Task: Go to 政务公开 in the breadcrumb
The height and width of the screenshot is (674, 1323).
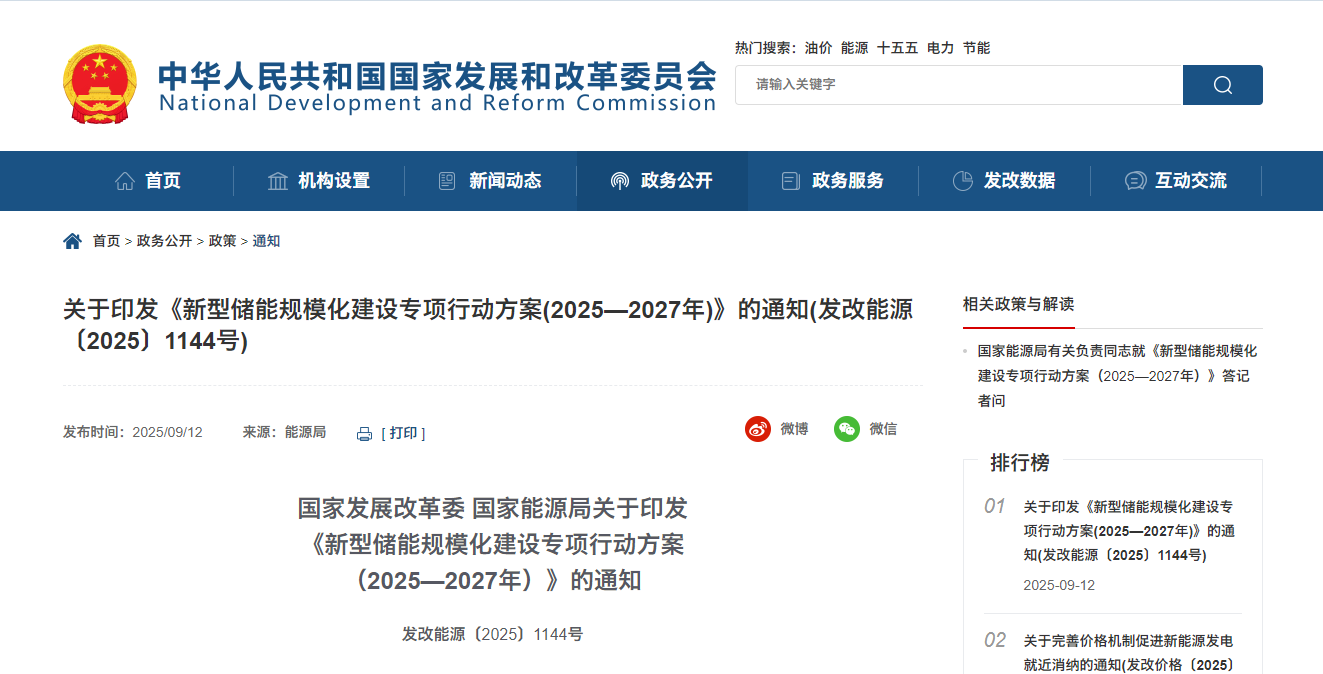Action: click(164, 241)
